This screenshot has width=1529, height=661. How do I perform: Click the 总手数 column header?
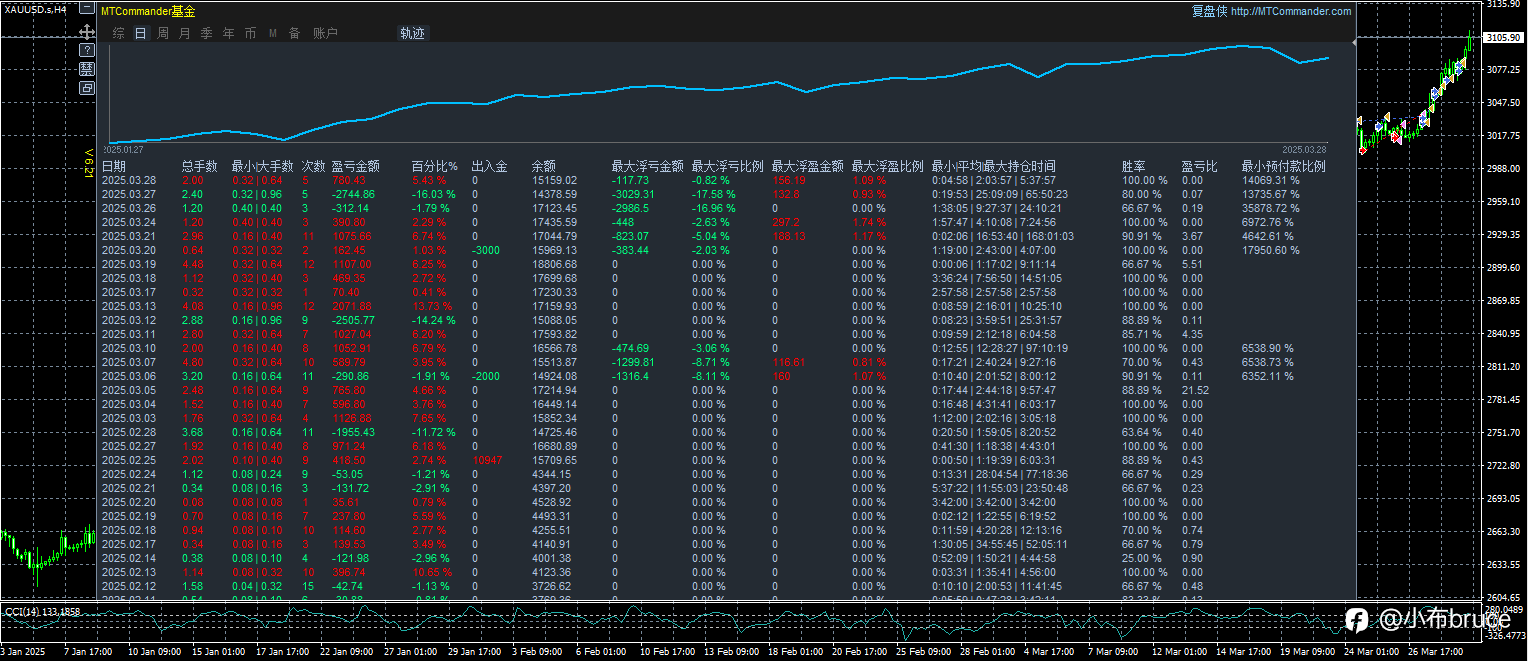(x=200, y=166)
